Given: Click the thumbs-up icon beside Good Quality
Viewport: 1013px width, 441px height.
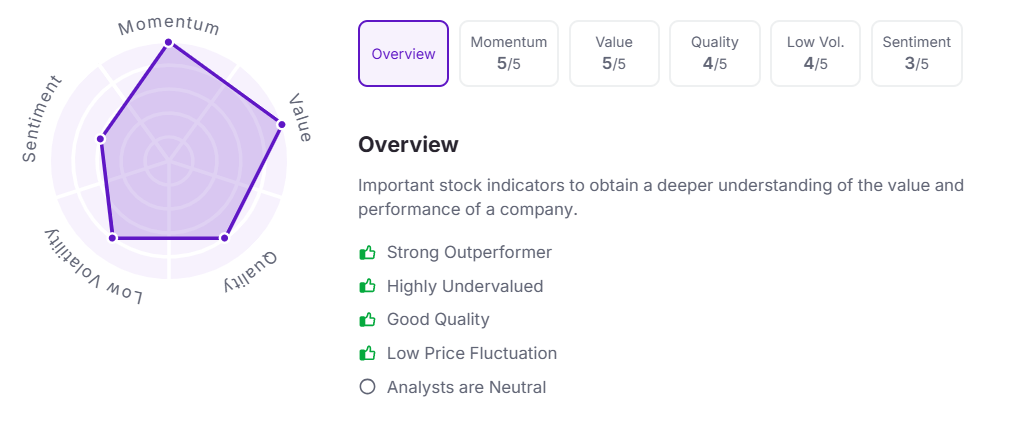Looking at the screenshot, I should 367,320.
